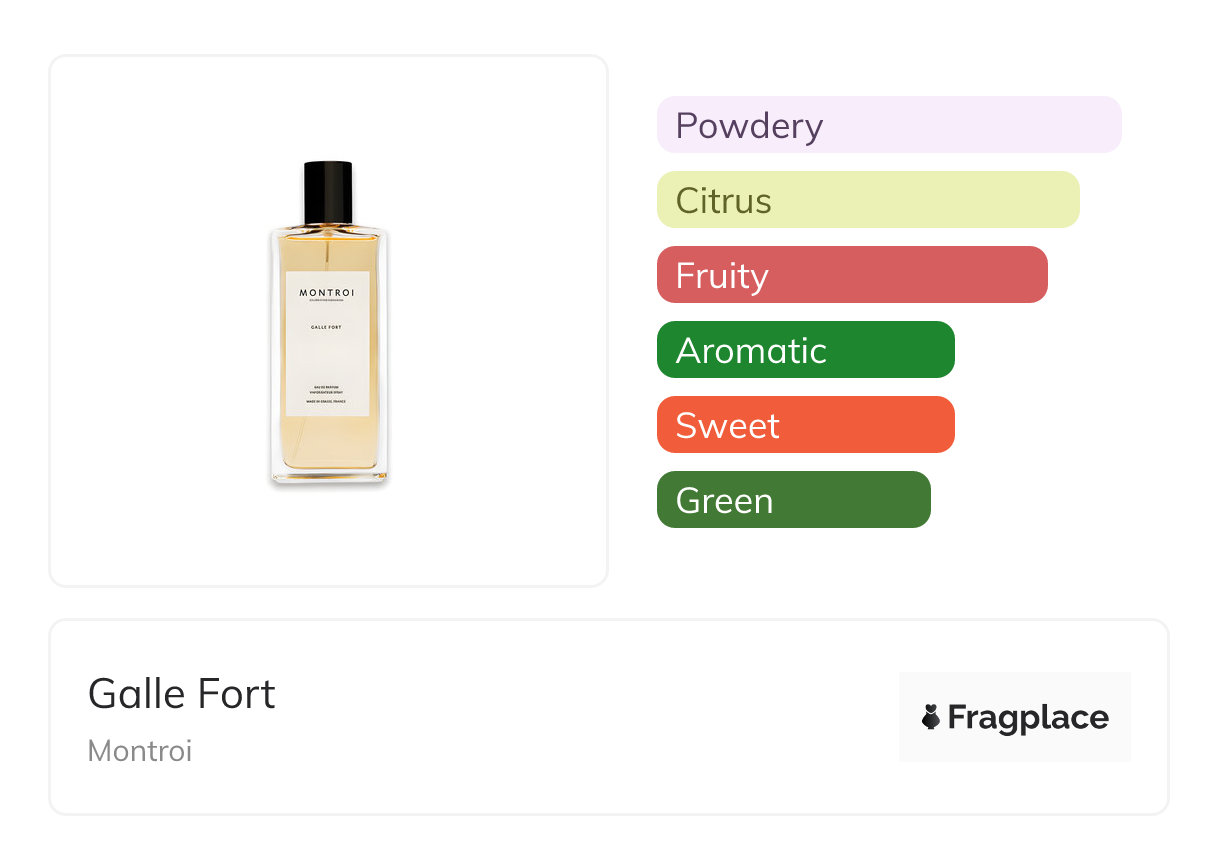Click the Citrus accord bar

pos(868,200)
